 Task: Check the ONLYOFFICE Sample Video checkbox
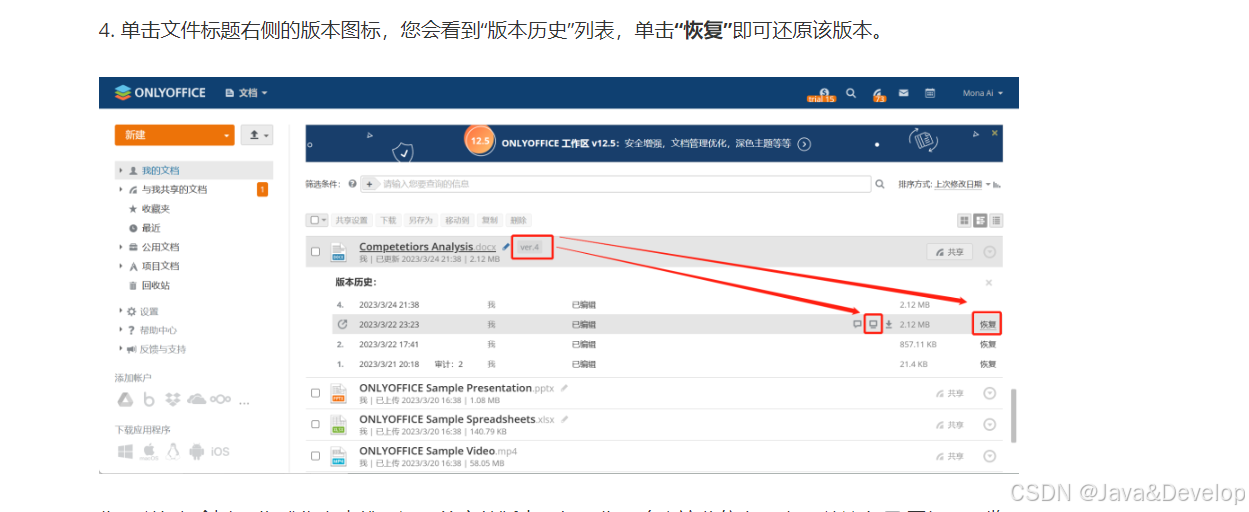tap(316, 456)
